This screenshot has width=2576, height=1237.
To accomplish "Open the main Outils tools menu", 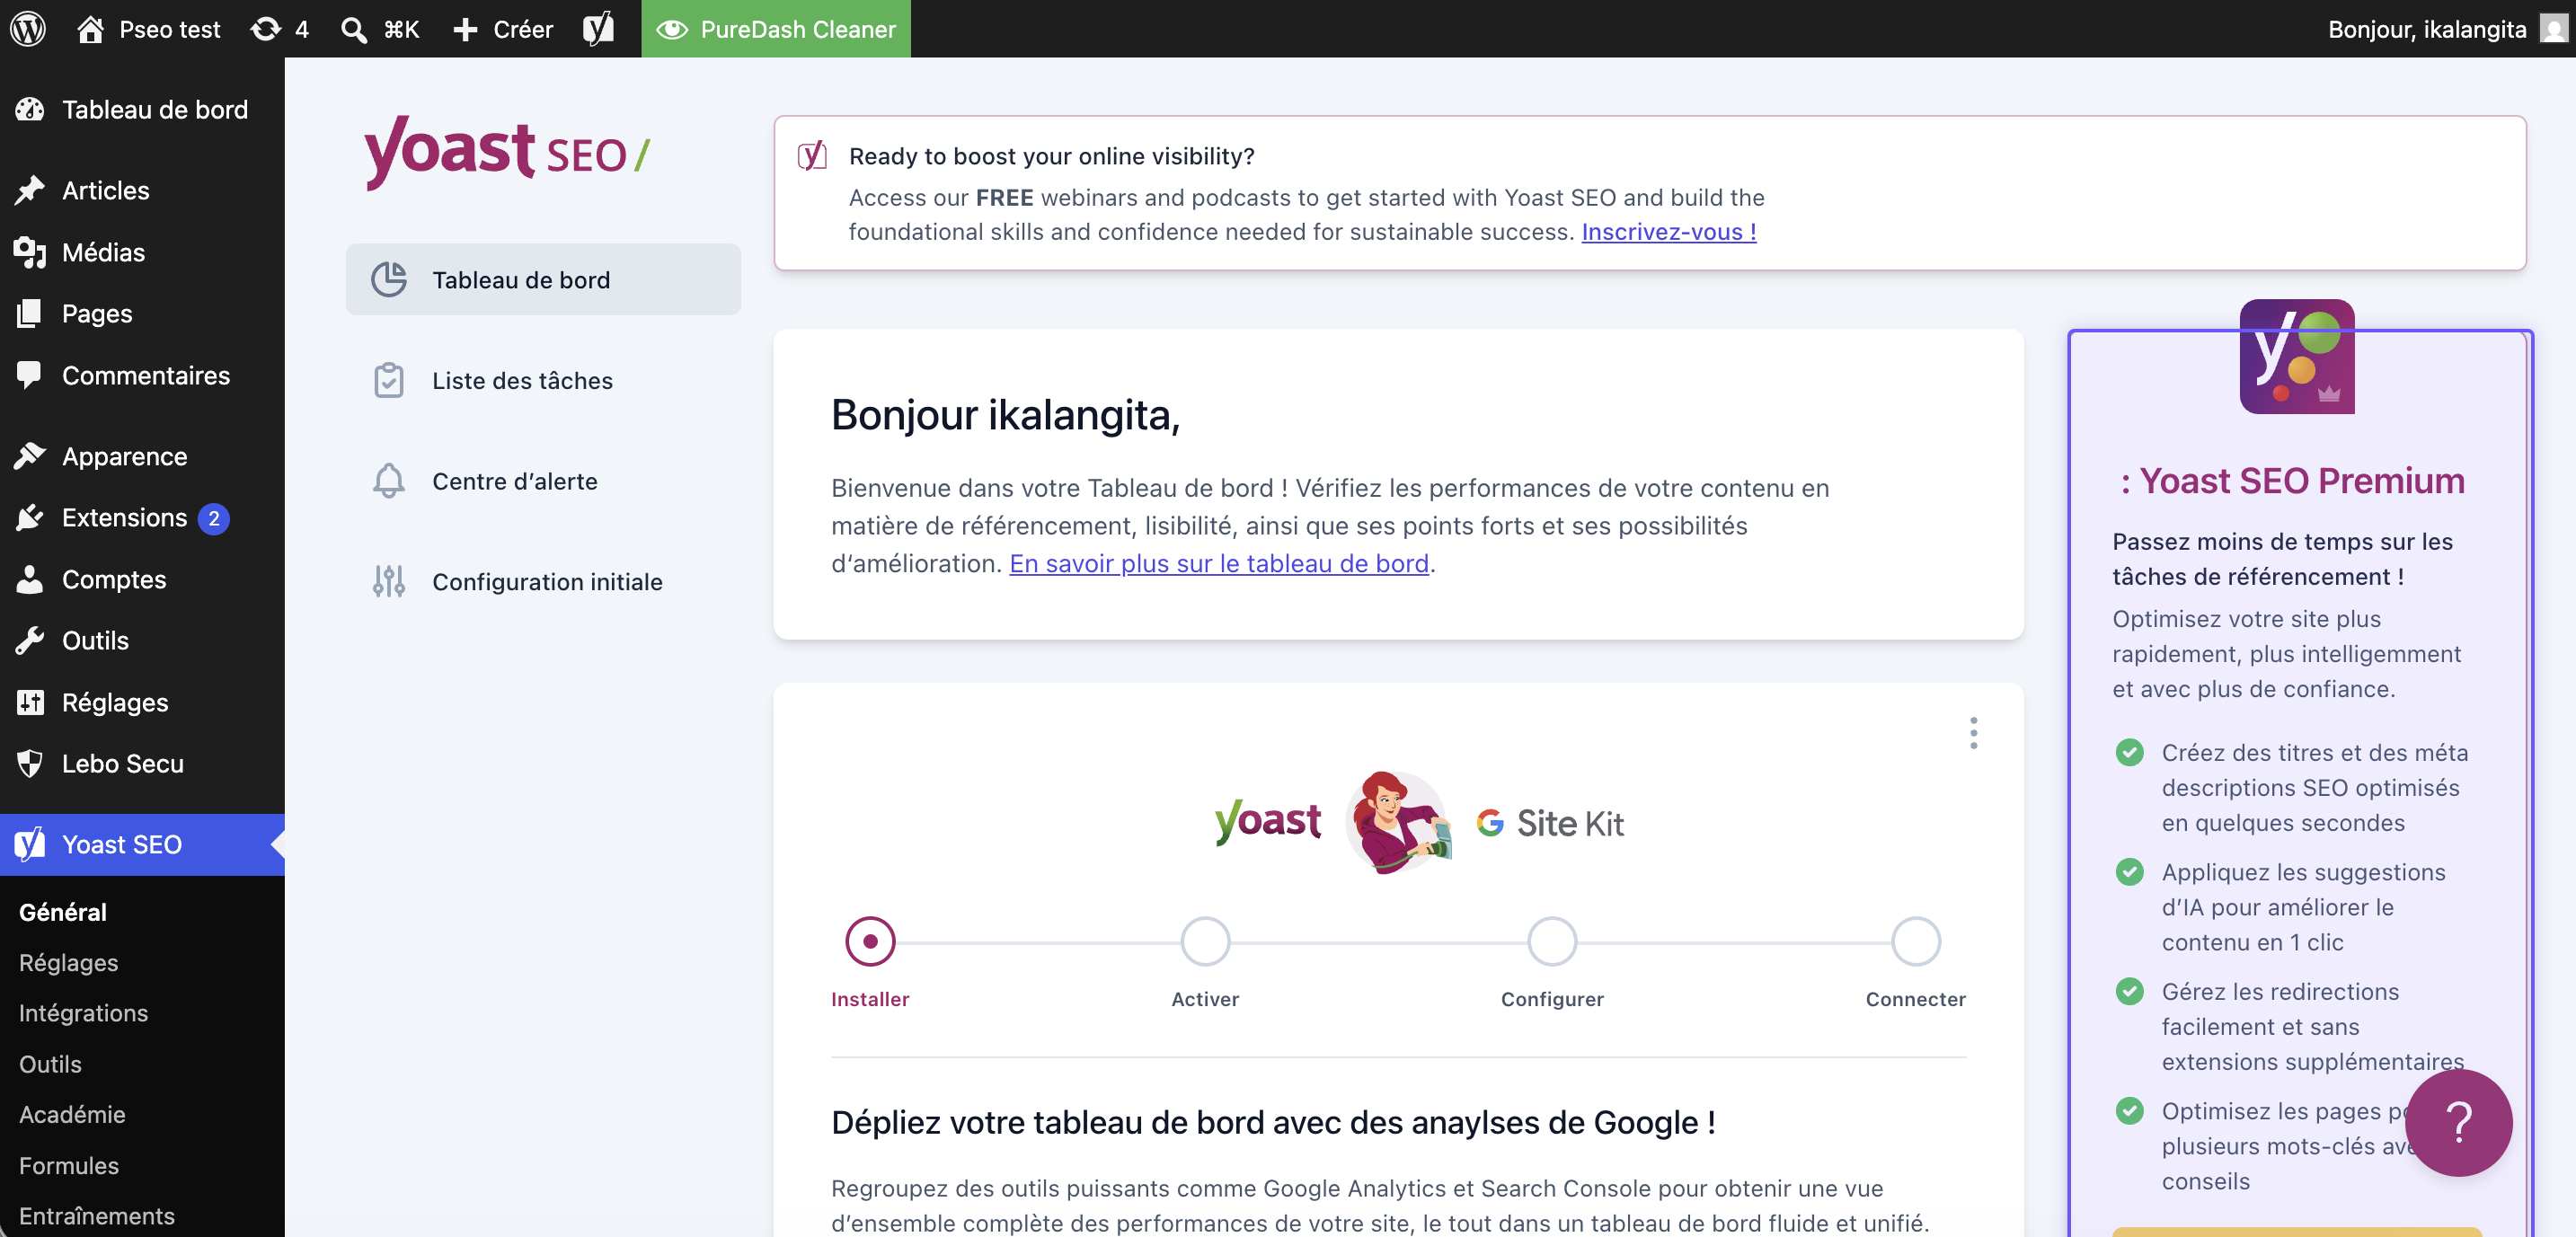I will [142, 640].
